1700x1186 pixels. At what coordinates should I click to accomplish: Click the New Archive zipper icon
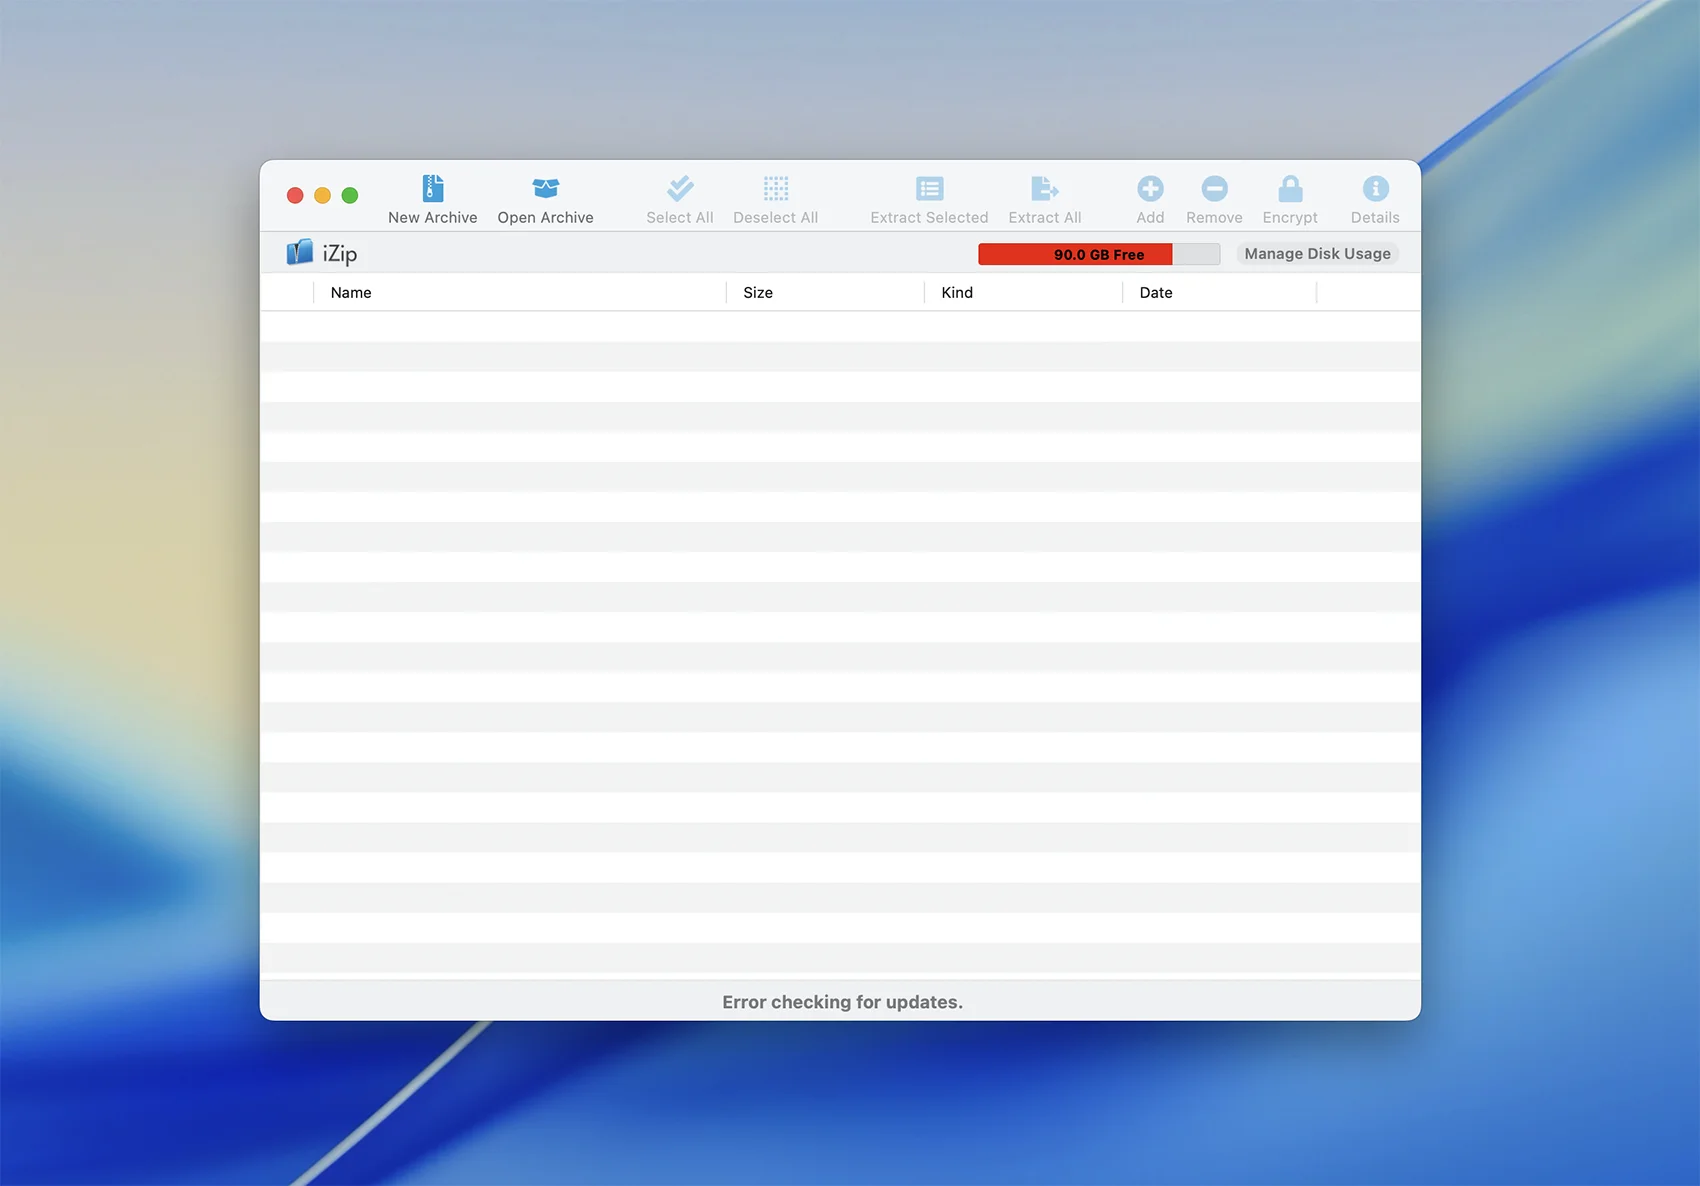tap(432, 189)
